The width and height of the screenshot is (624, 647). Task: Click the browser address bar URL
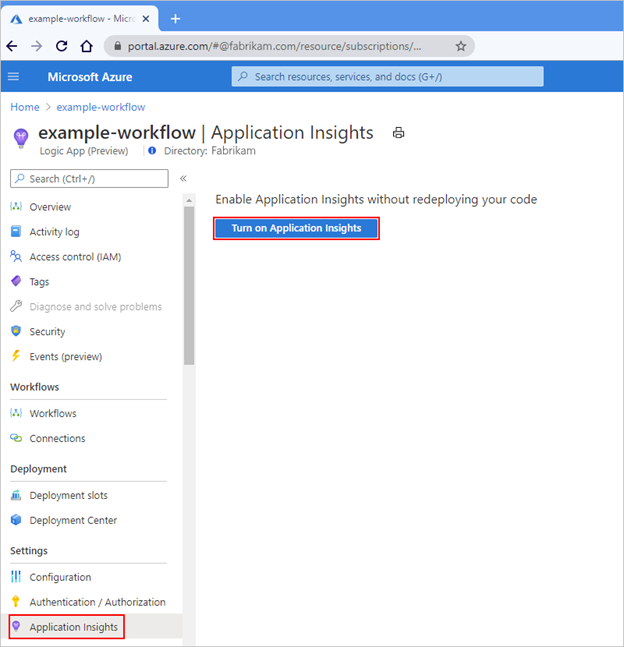274,46
